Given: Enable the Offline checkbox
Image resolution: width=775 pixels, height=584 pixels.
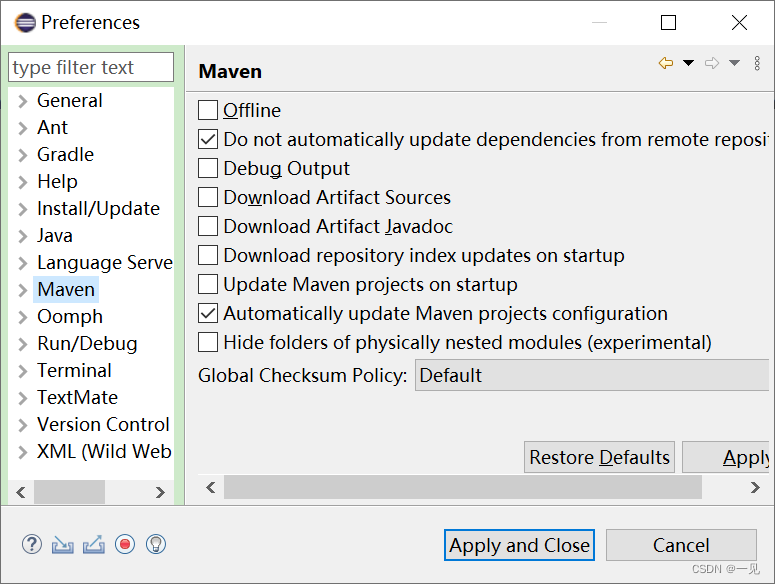Looking at the screenshot, I should pos(208,110).
